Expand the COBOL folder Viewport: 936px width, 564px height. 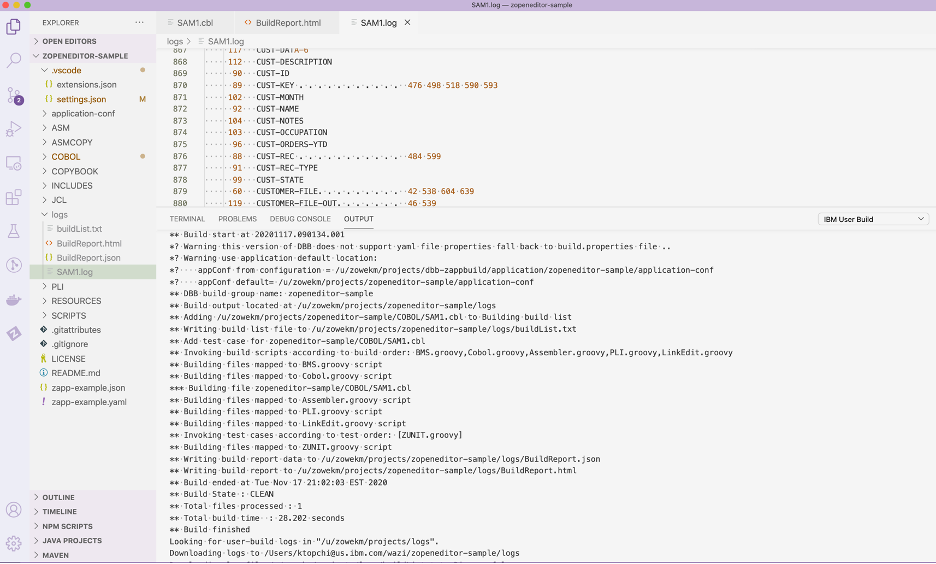tap(93, 157)
